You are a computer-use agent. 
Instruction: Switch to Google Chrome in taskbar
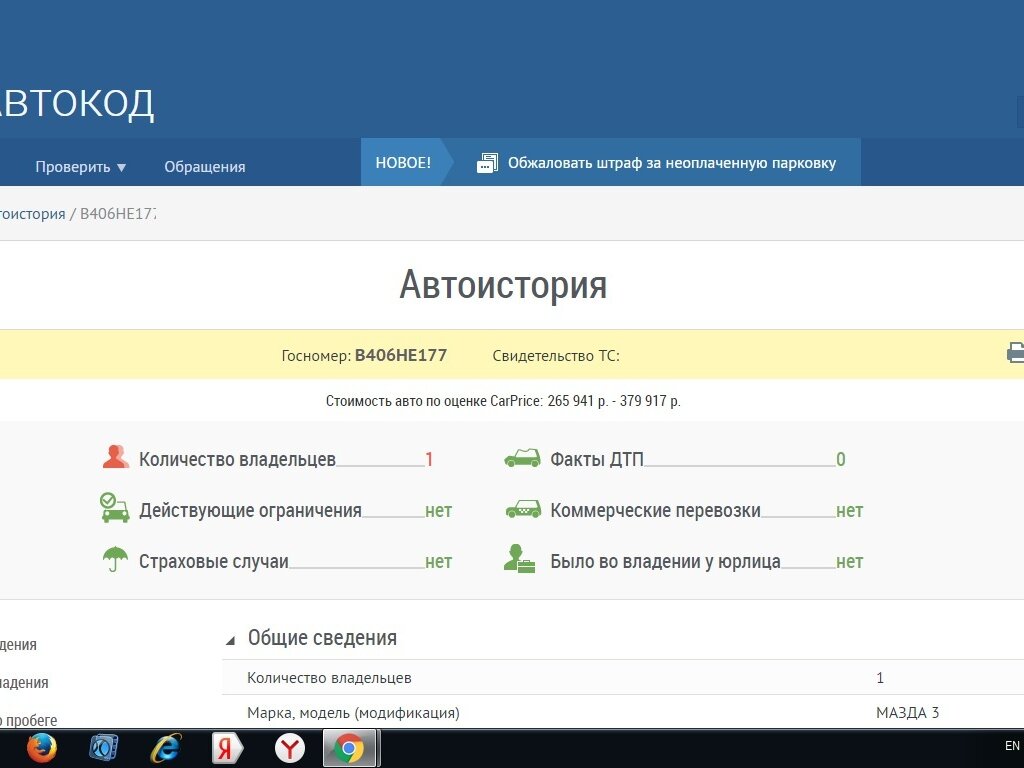(x=349, y=748)
